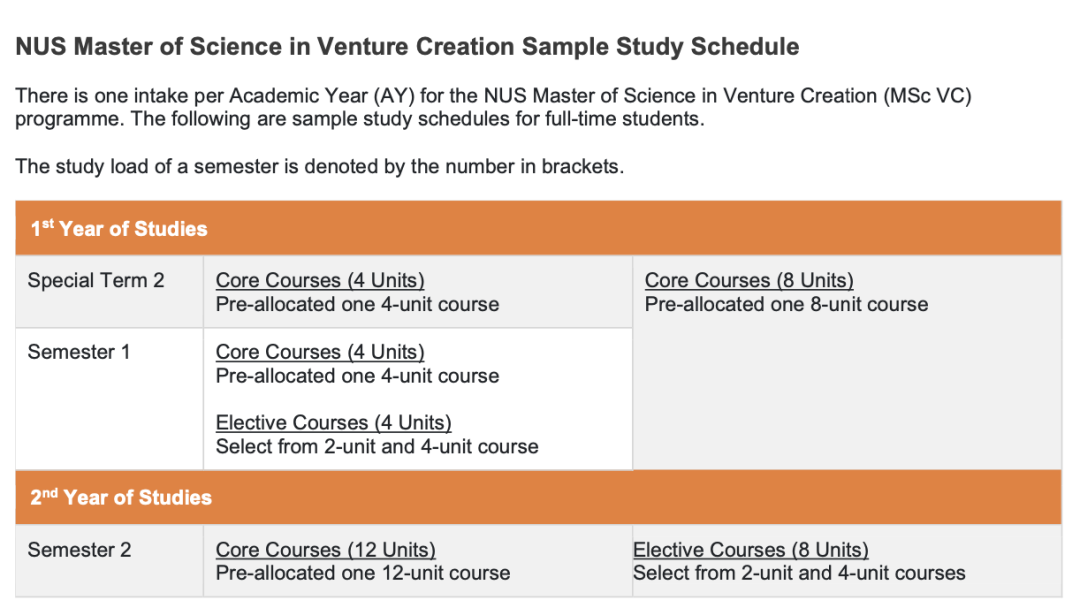Open Core Courses (4 Units) in Semester 1 row
This screenshot has width=1080, height=608.
click(x=320, y=352)
